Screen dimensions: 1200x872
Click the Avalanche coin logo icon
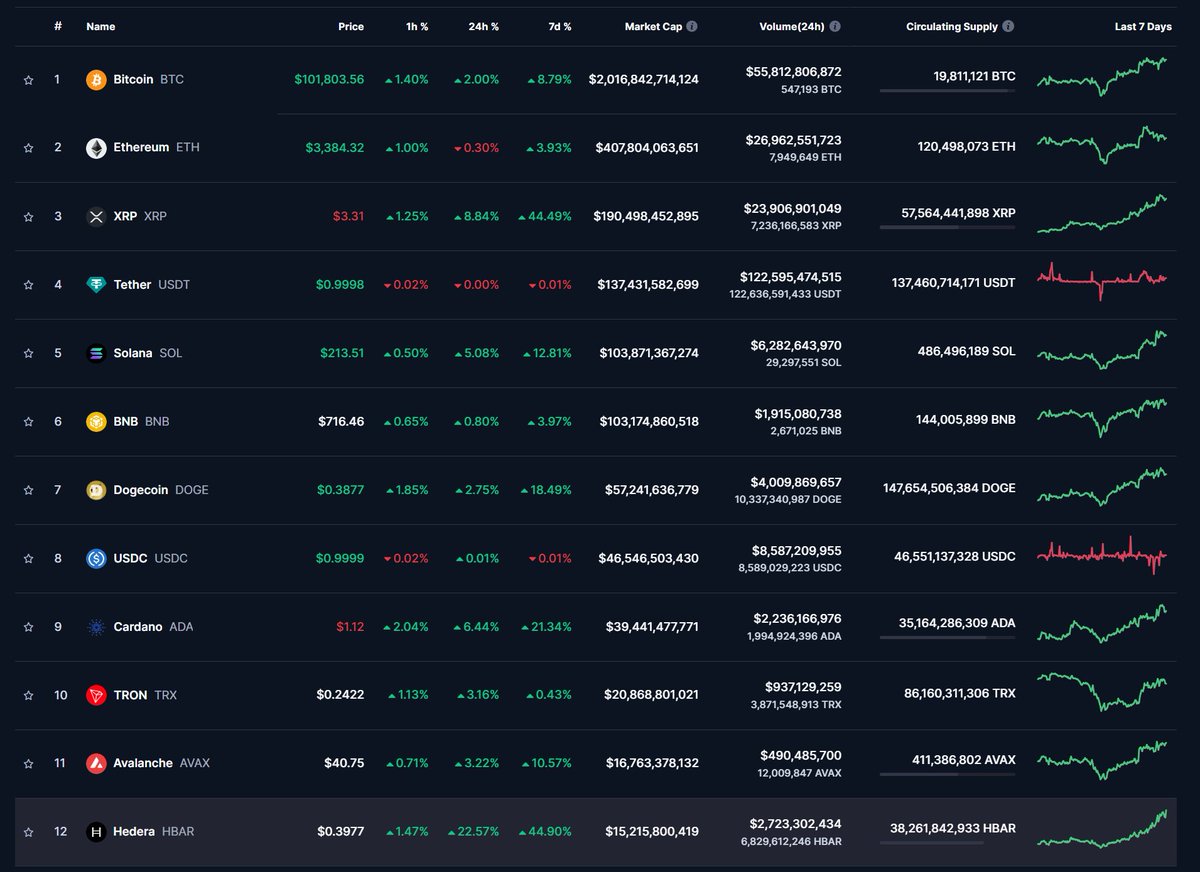96,763
